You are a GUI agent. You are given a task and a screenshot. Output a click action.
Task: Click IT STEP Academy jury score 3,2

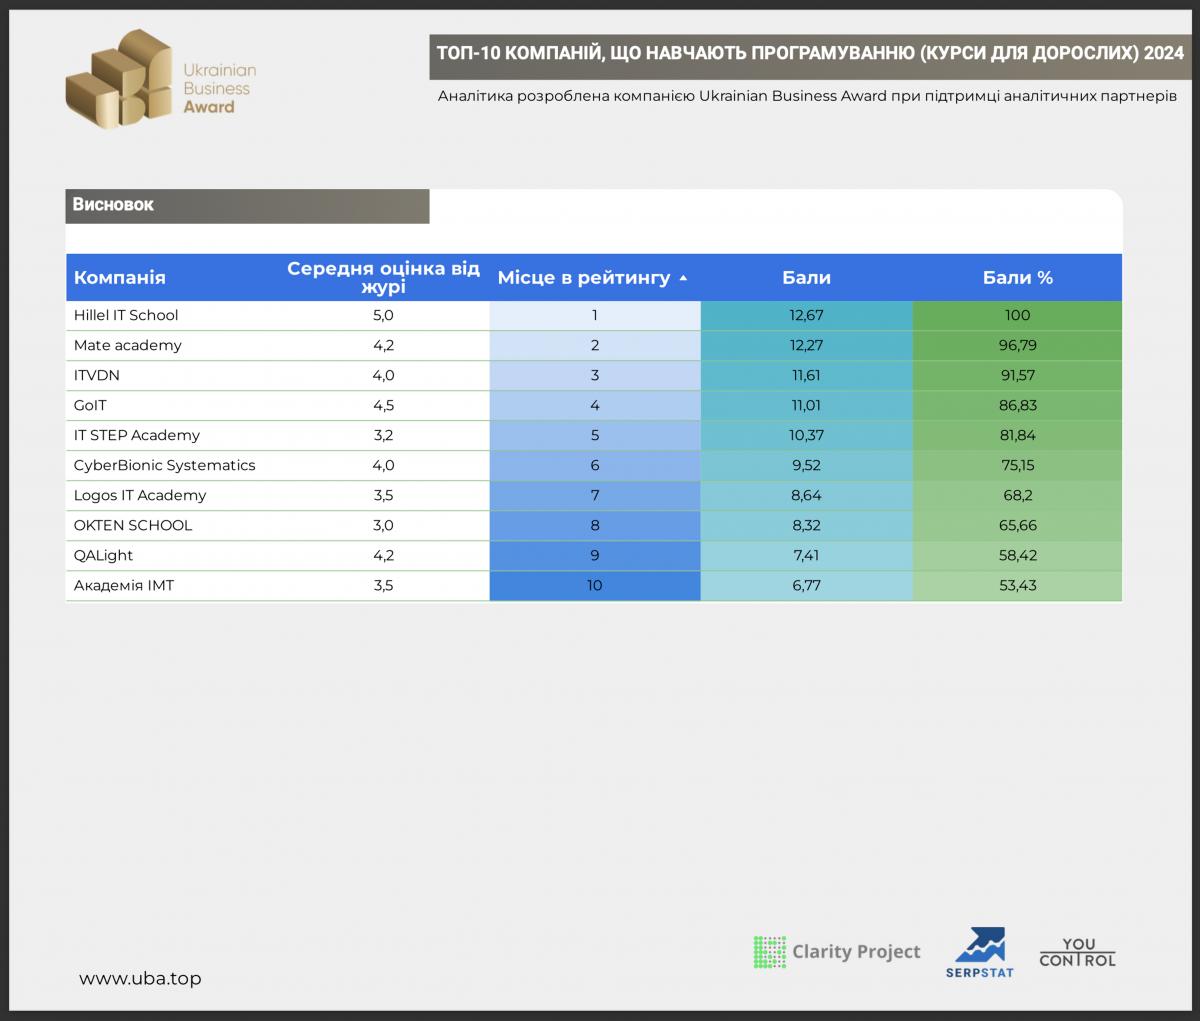pyautogui.click(x=384, y=435)
